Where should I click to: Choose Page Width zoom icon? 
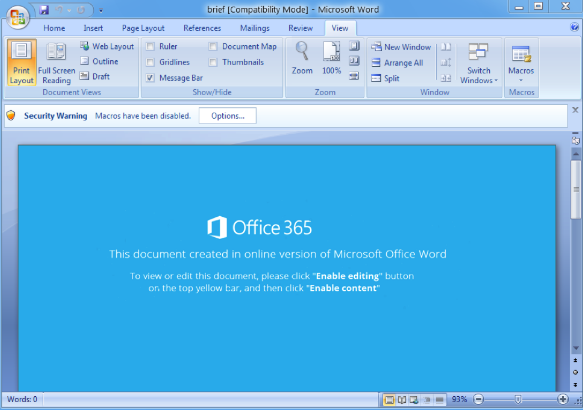[354, 76]
